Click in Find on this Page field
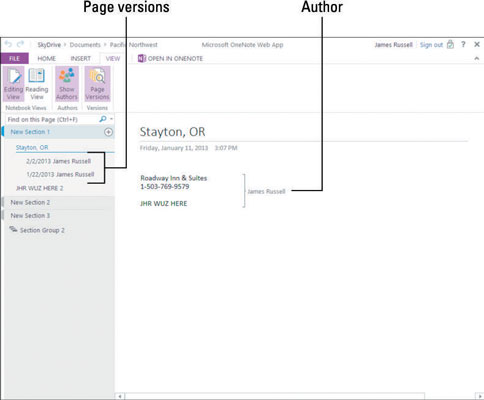This screenshot has width=484, height=400. (x=52, y=119)
